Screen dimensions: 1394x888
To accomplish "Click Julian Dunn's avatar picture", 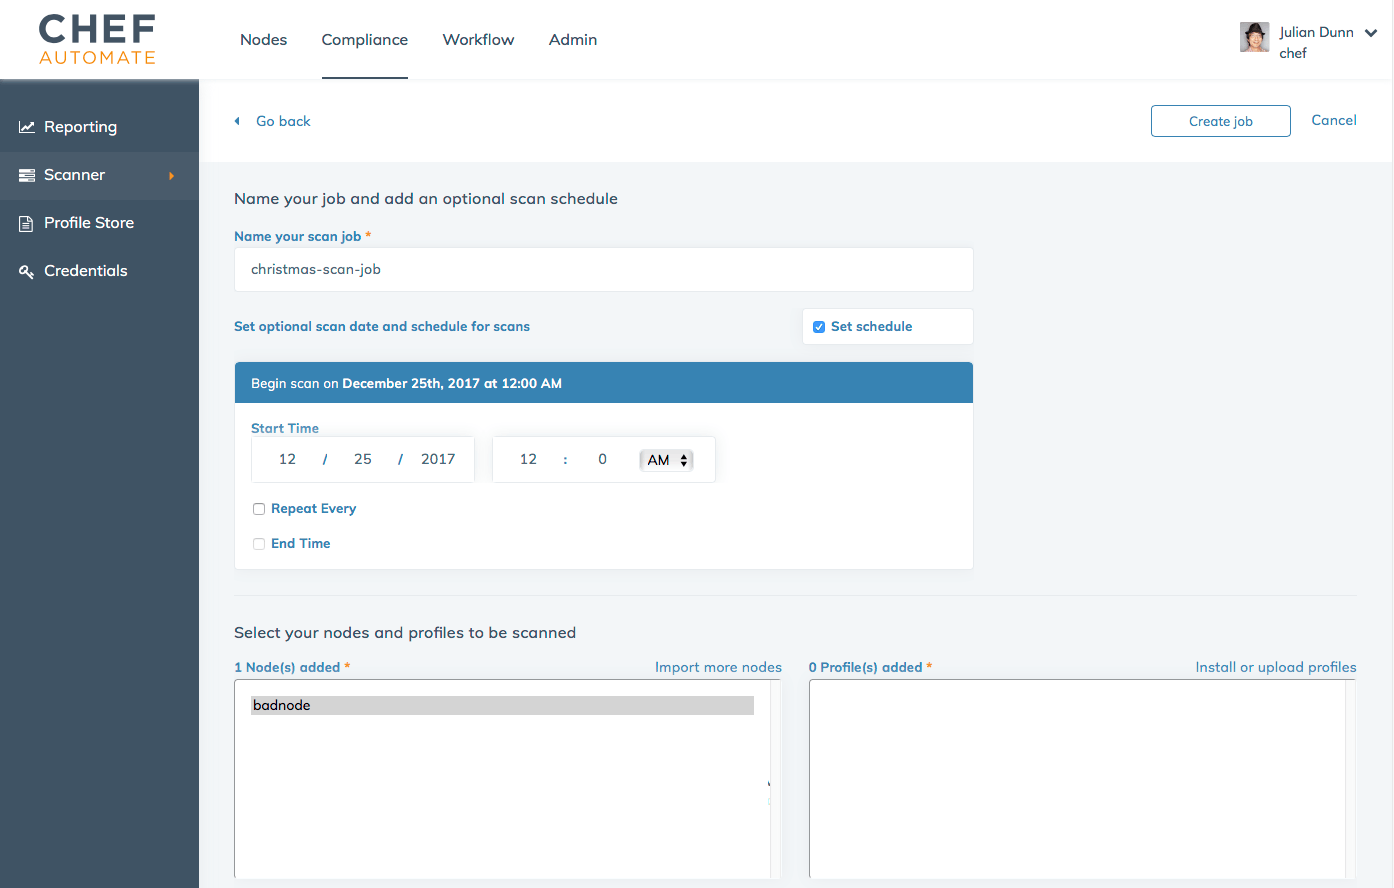I will coord(1254,36).
